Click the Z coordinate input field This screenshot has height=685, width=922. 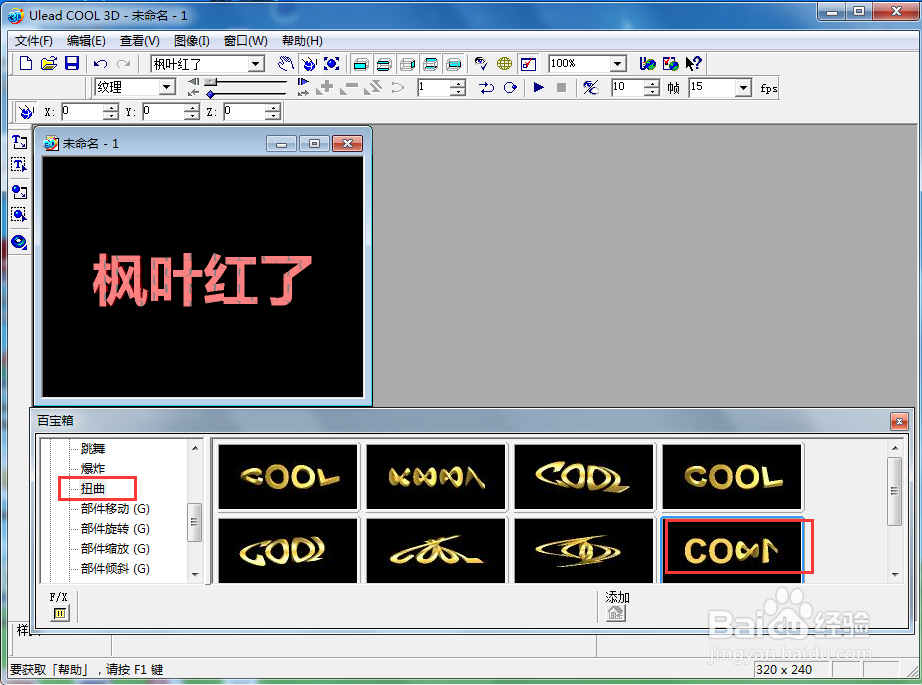[x=244, y=112]
